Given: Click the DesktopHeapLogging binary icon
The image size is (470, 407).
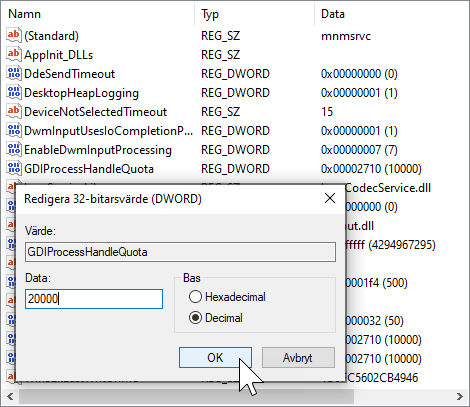Looking at the screenshot, I should pyautogui.click(x=14, y=92).
